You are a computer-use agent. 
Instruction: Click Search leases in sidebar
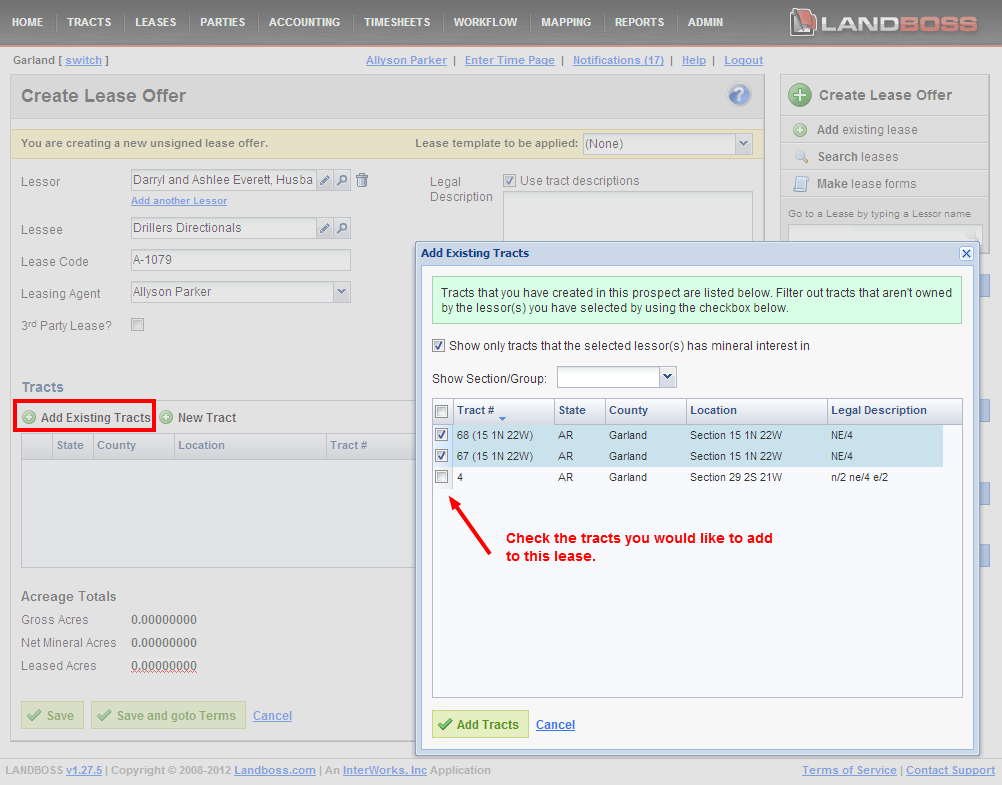857,157
